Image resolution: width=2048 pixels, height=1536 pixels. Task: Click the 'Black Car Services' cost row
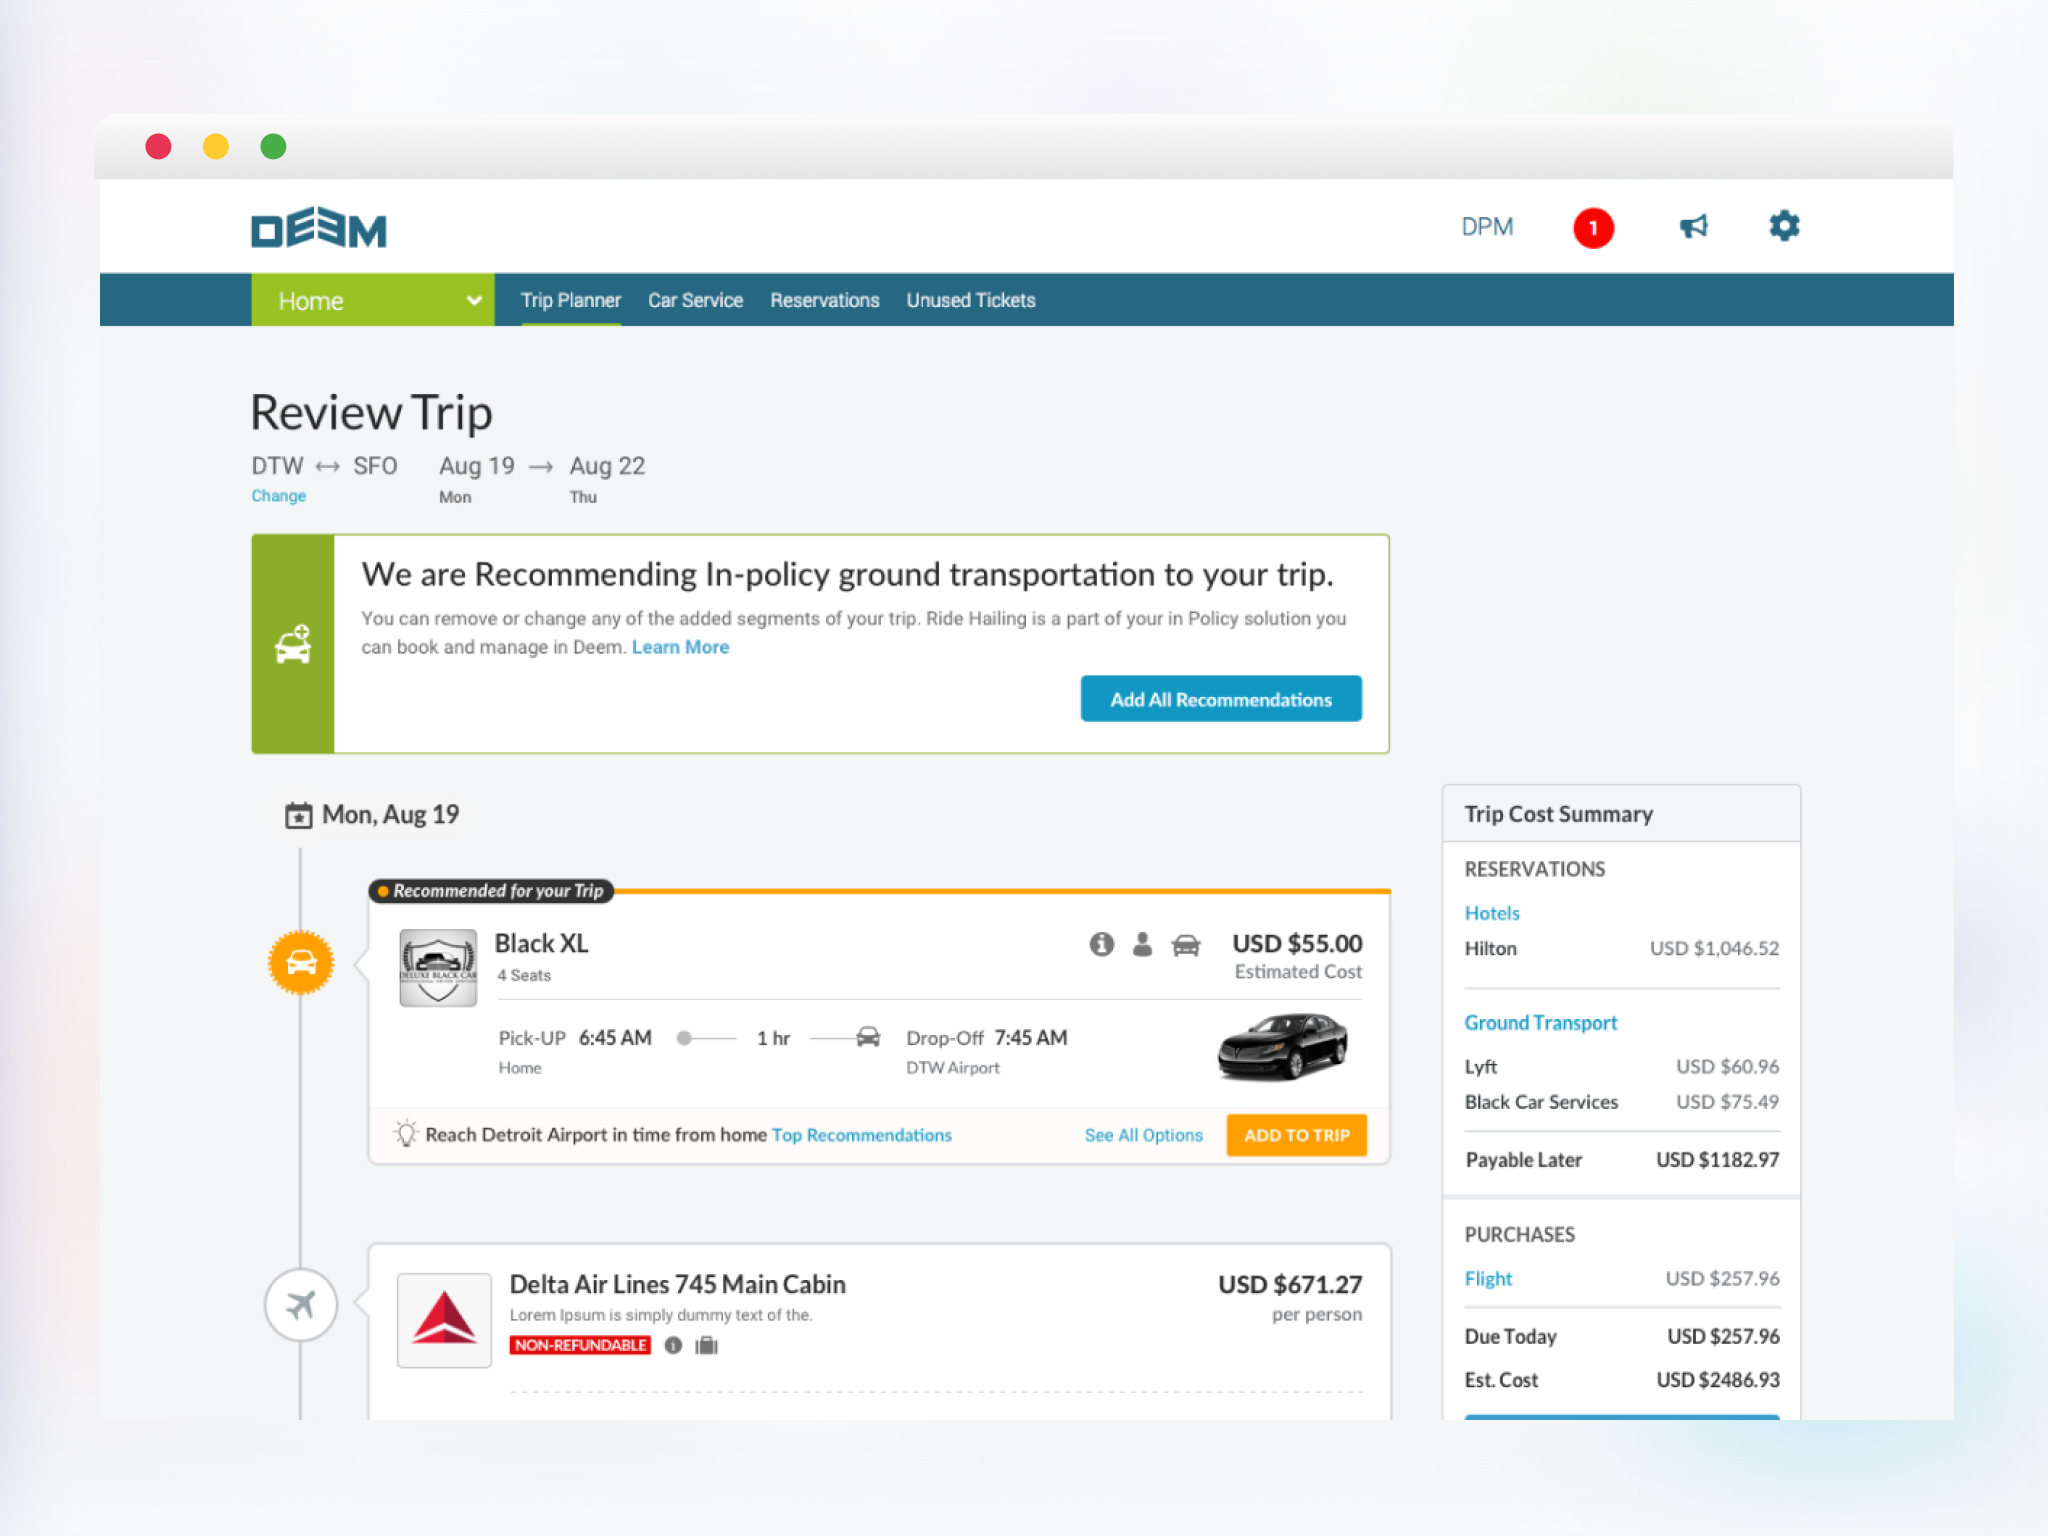[1622, 1101]
